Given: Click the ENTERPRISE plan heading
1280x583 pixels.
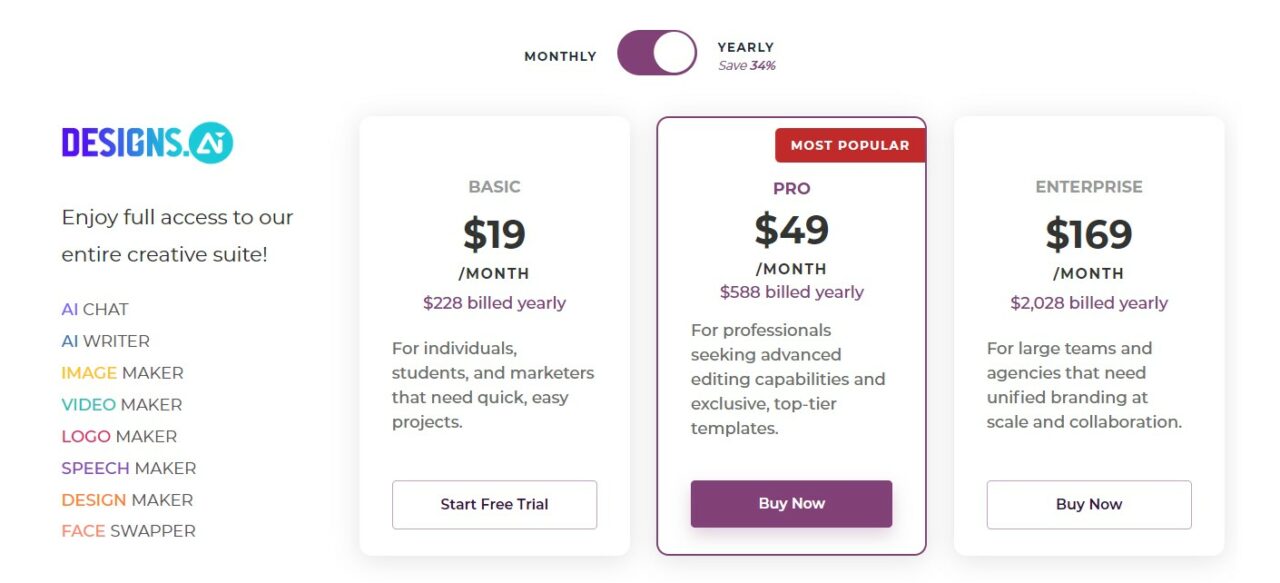Looking at the screenshot, I should [1088, 187].
